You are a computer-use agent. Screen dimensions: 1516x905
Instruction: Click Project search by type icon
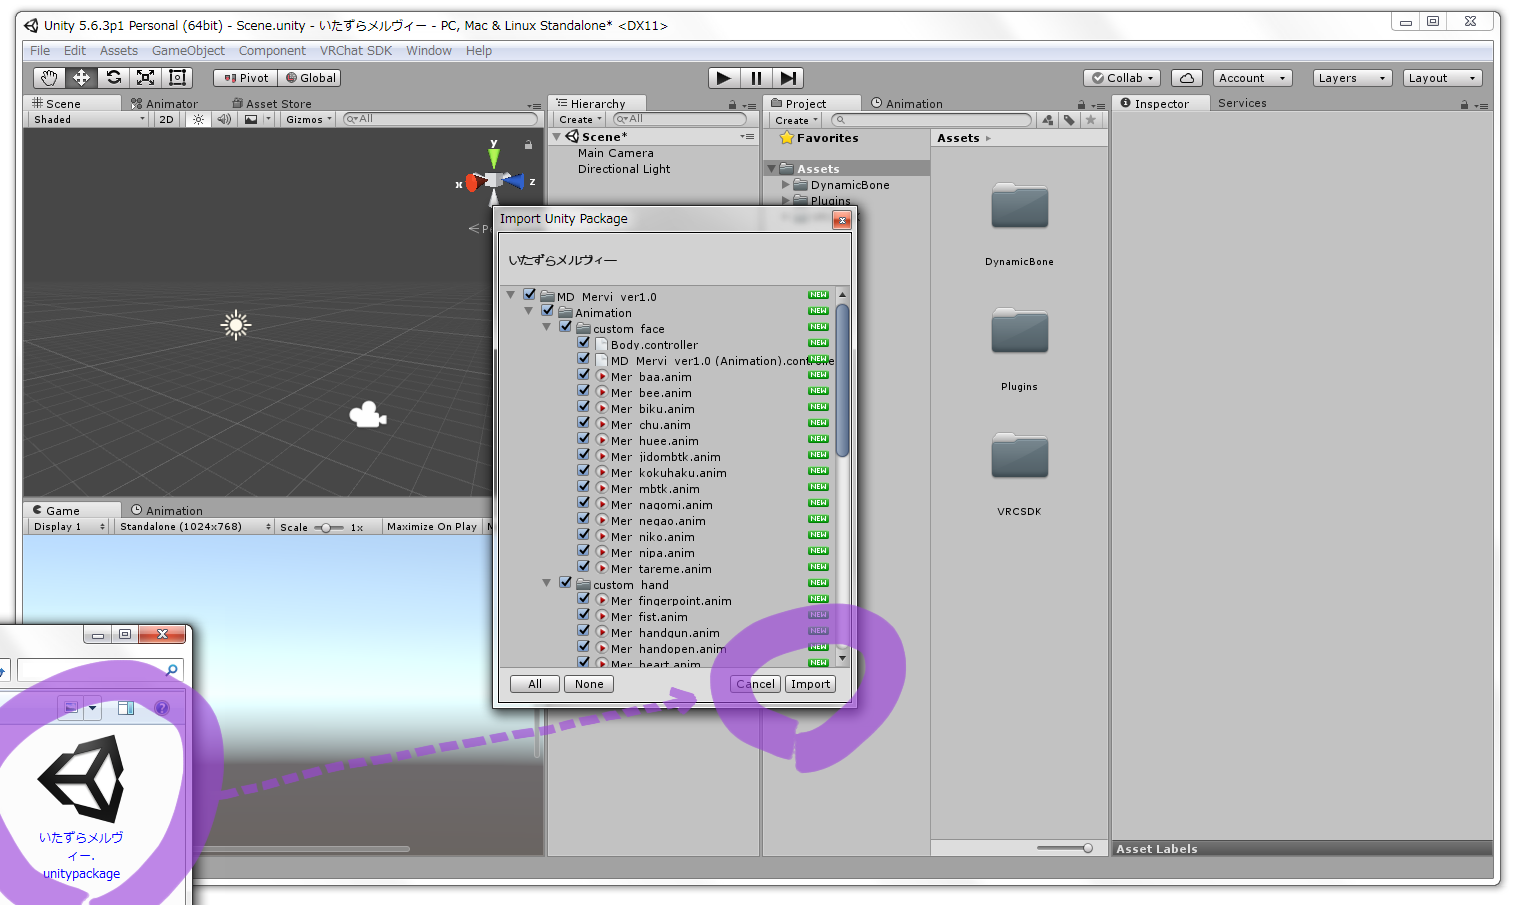(x=1048, y=120)
